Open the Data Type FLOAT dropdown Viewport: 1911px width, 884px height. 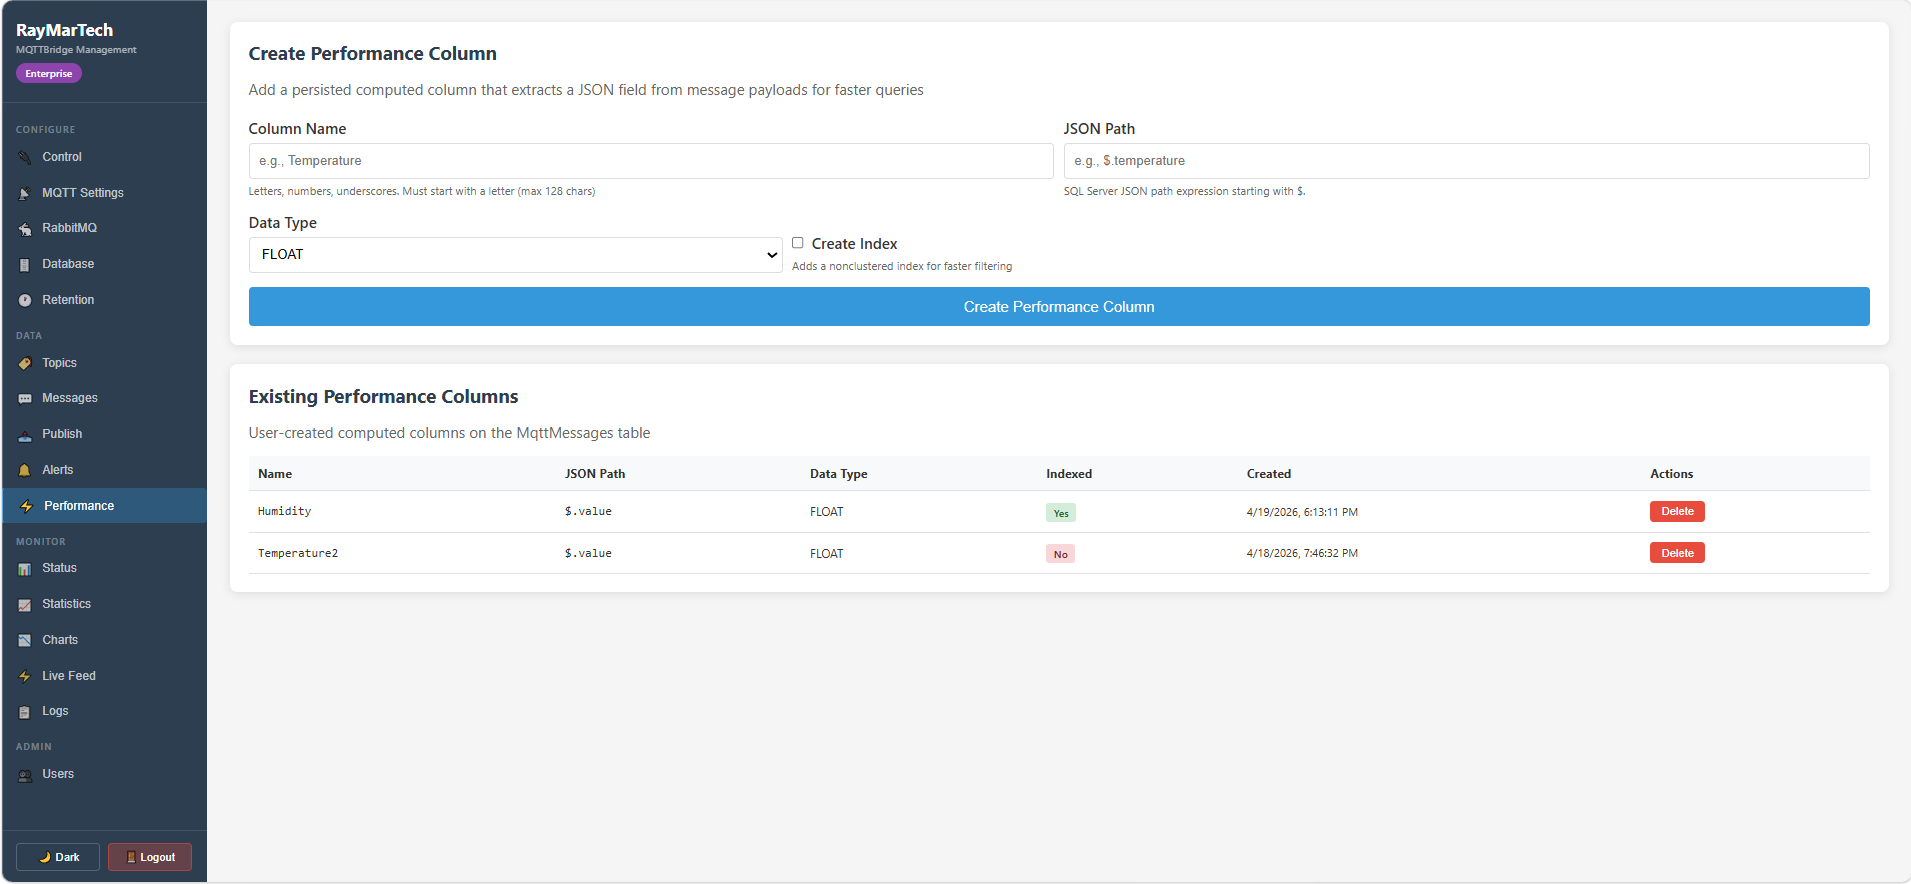click(515, 255)
